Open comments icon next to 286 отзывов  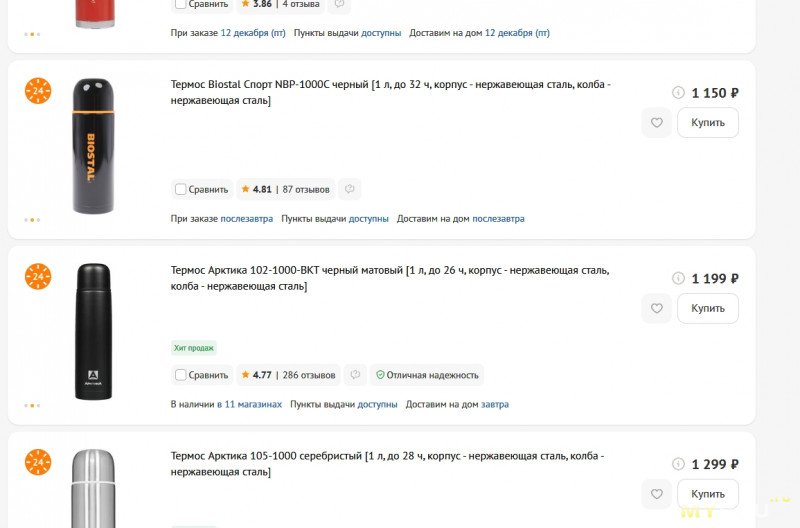354,375
